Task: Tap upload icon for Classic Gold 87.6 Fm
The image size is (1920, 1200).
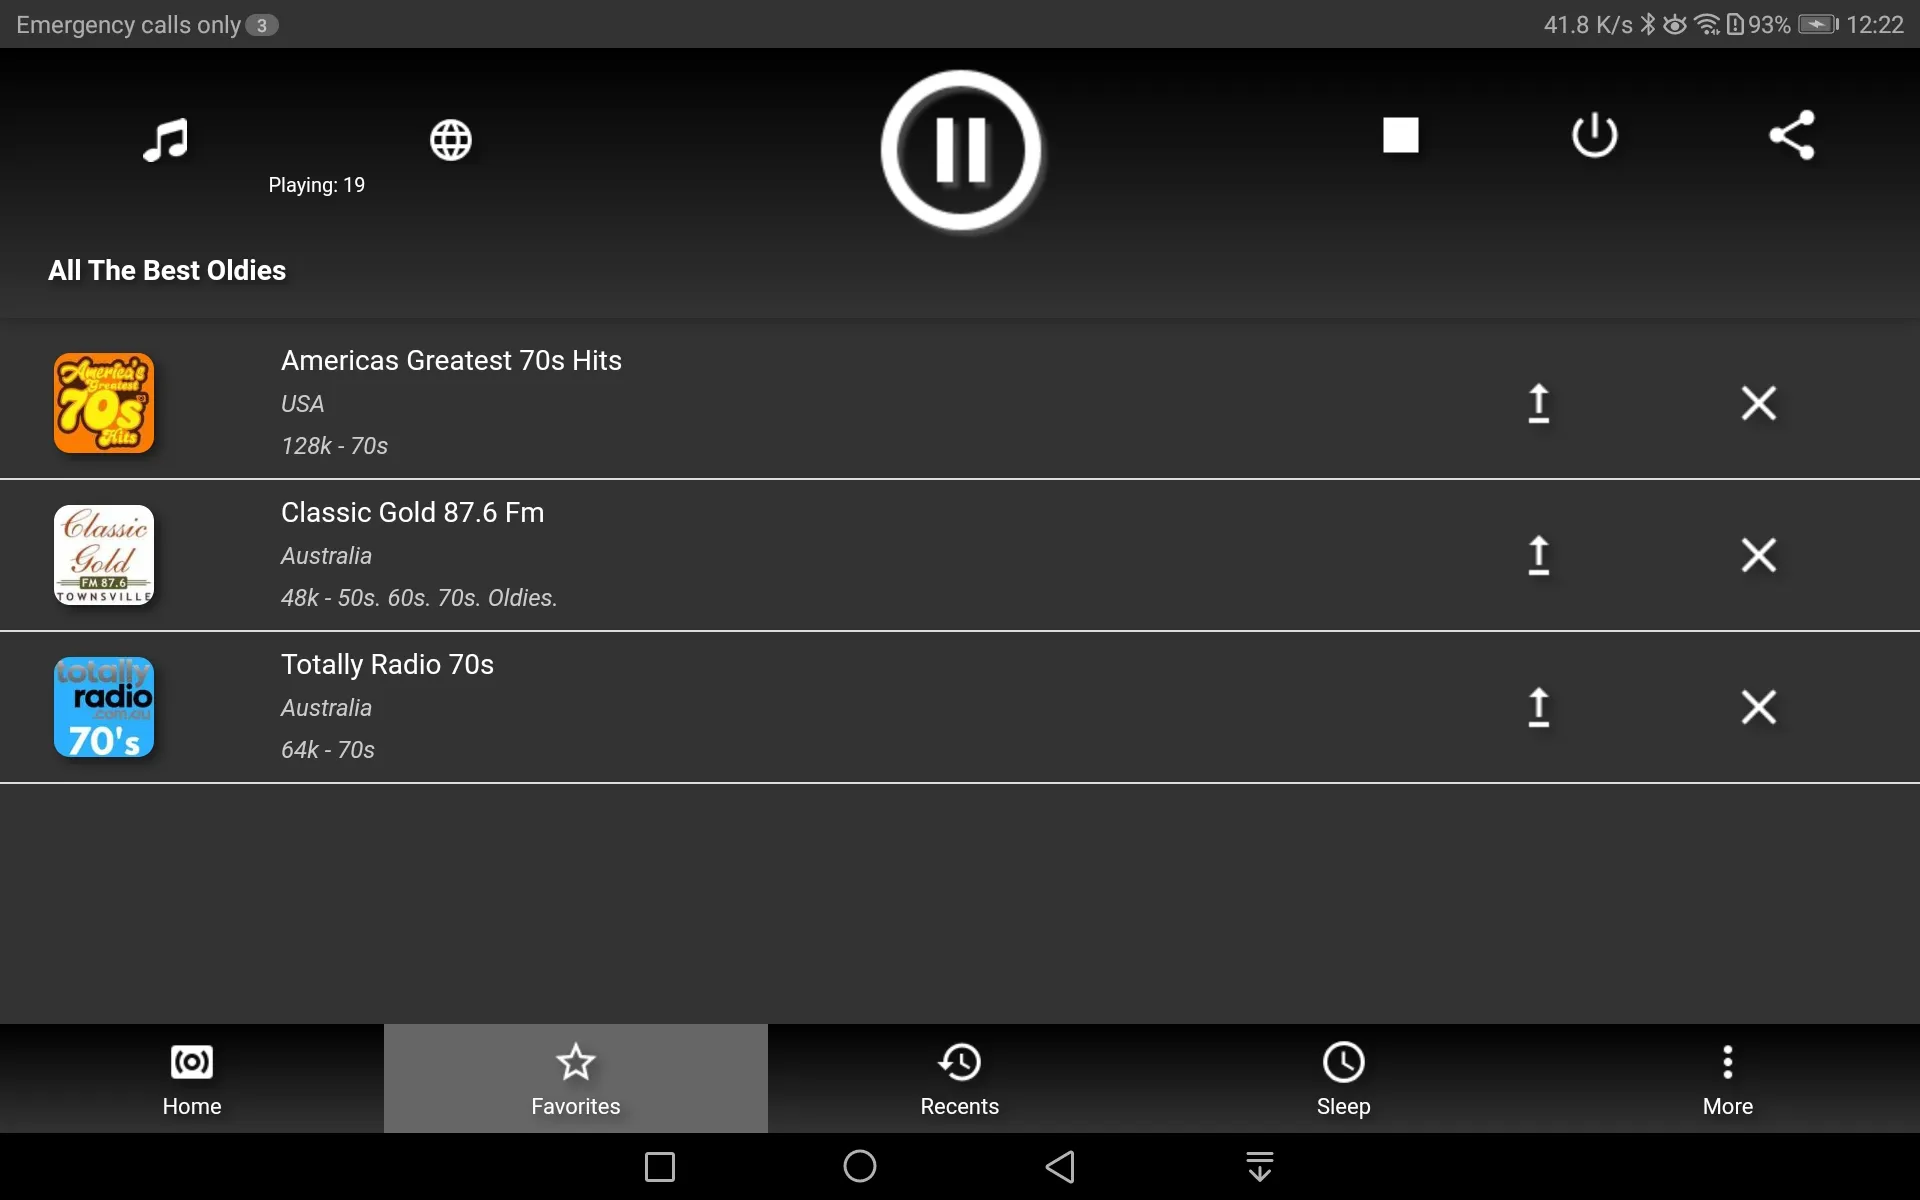Action: tap(1538, 554)
